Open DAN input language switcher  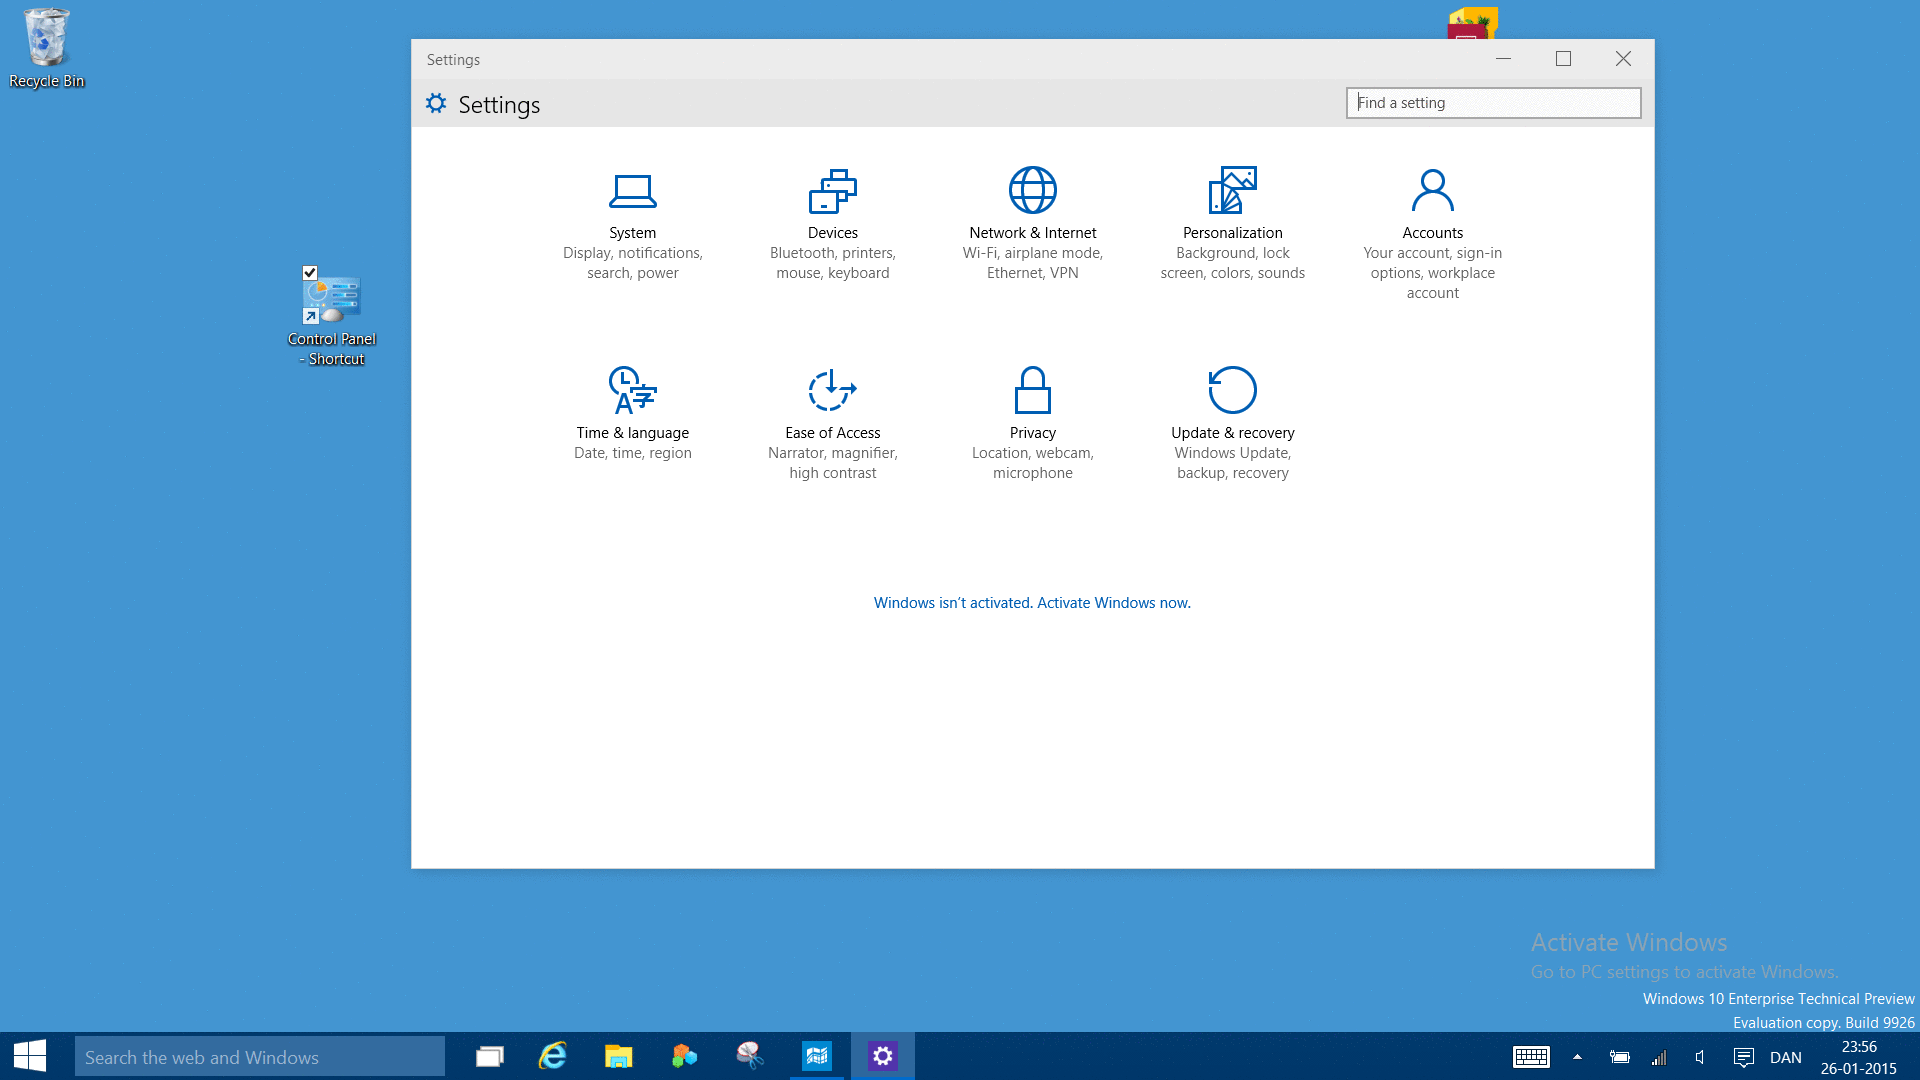point(1785,1057)
